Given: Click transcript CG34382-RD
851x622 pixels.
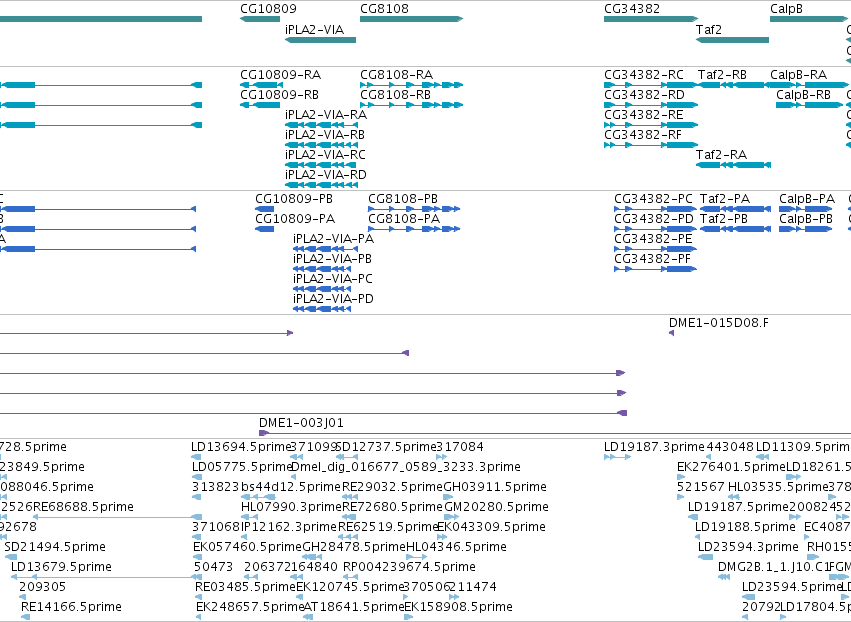Looking at the screenshot, I should [644, 95].
